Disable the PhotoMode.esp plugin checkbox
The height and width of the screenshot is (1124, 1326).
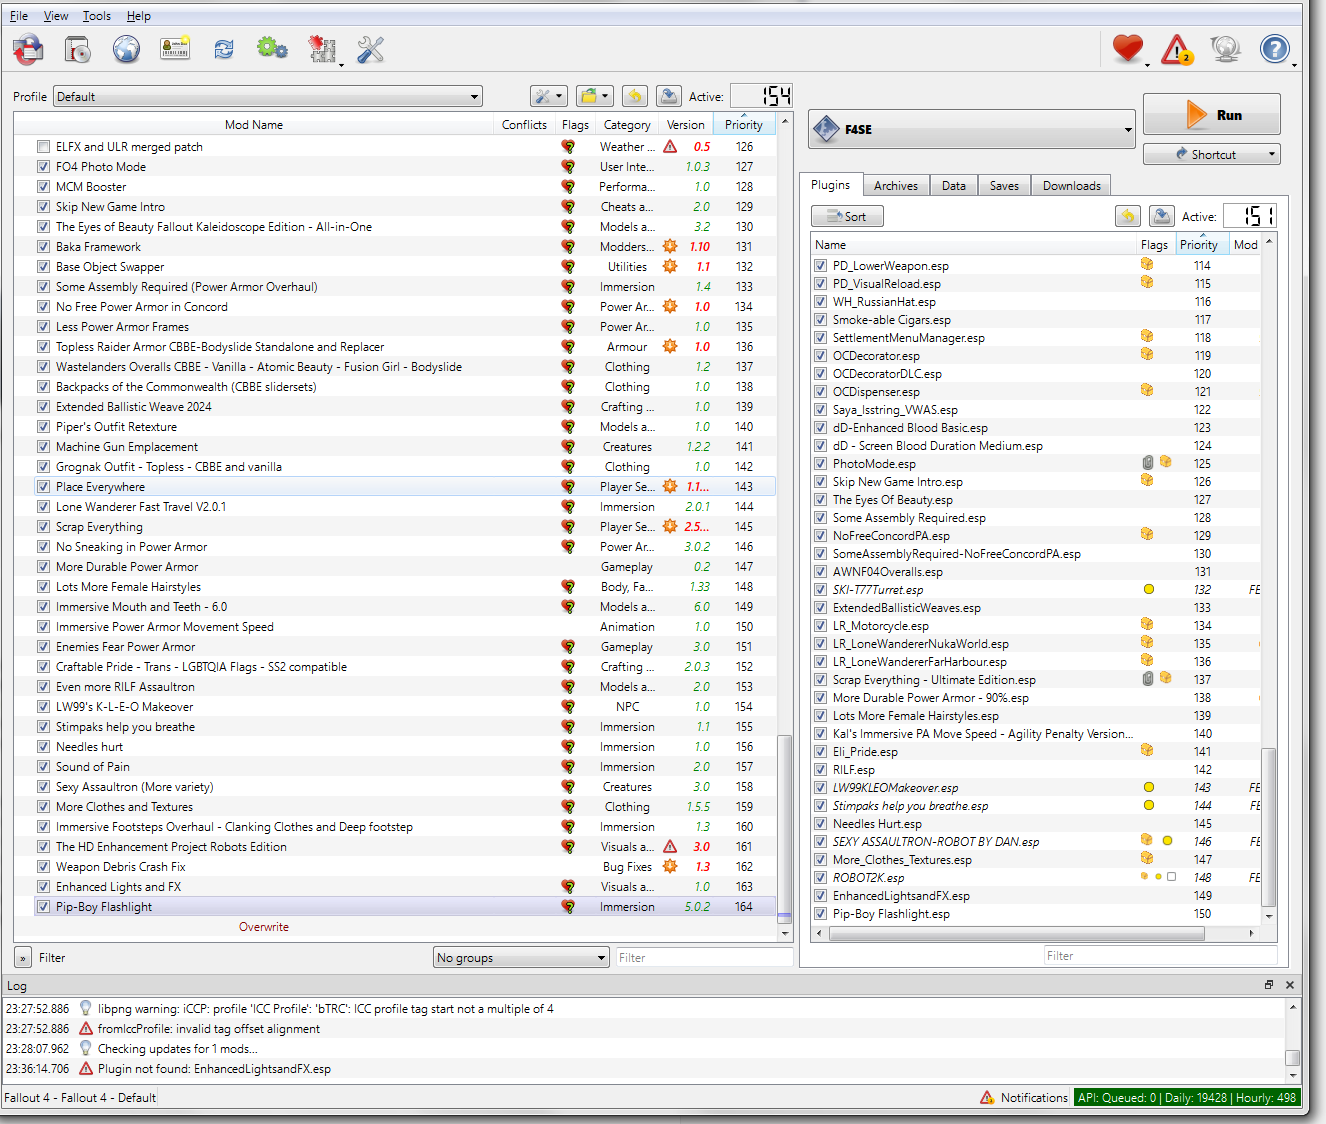(x=820, y=464)
